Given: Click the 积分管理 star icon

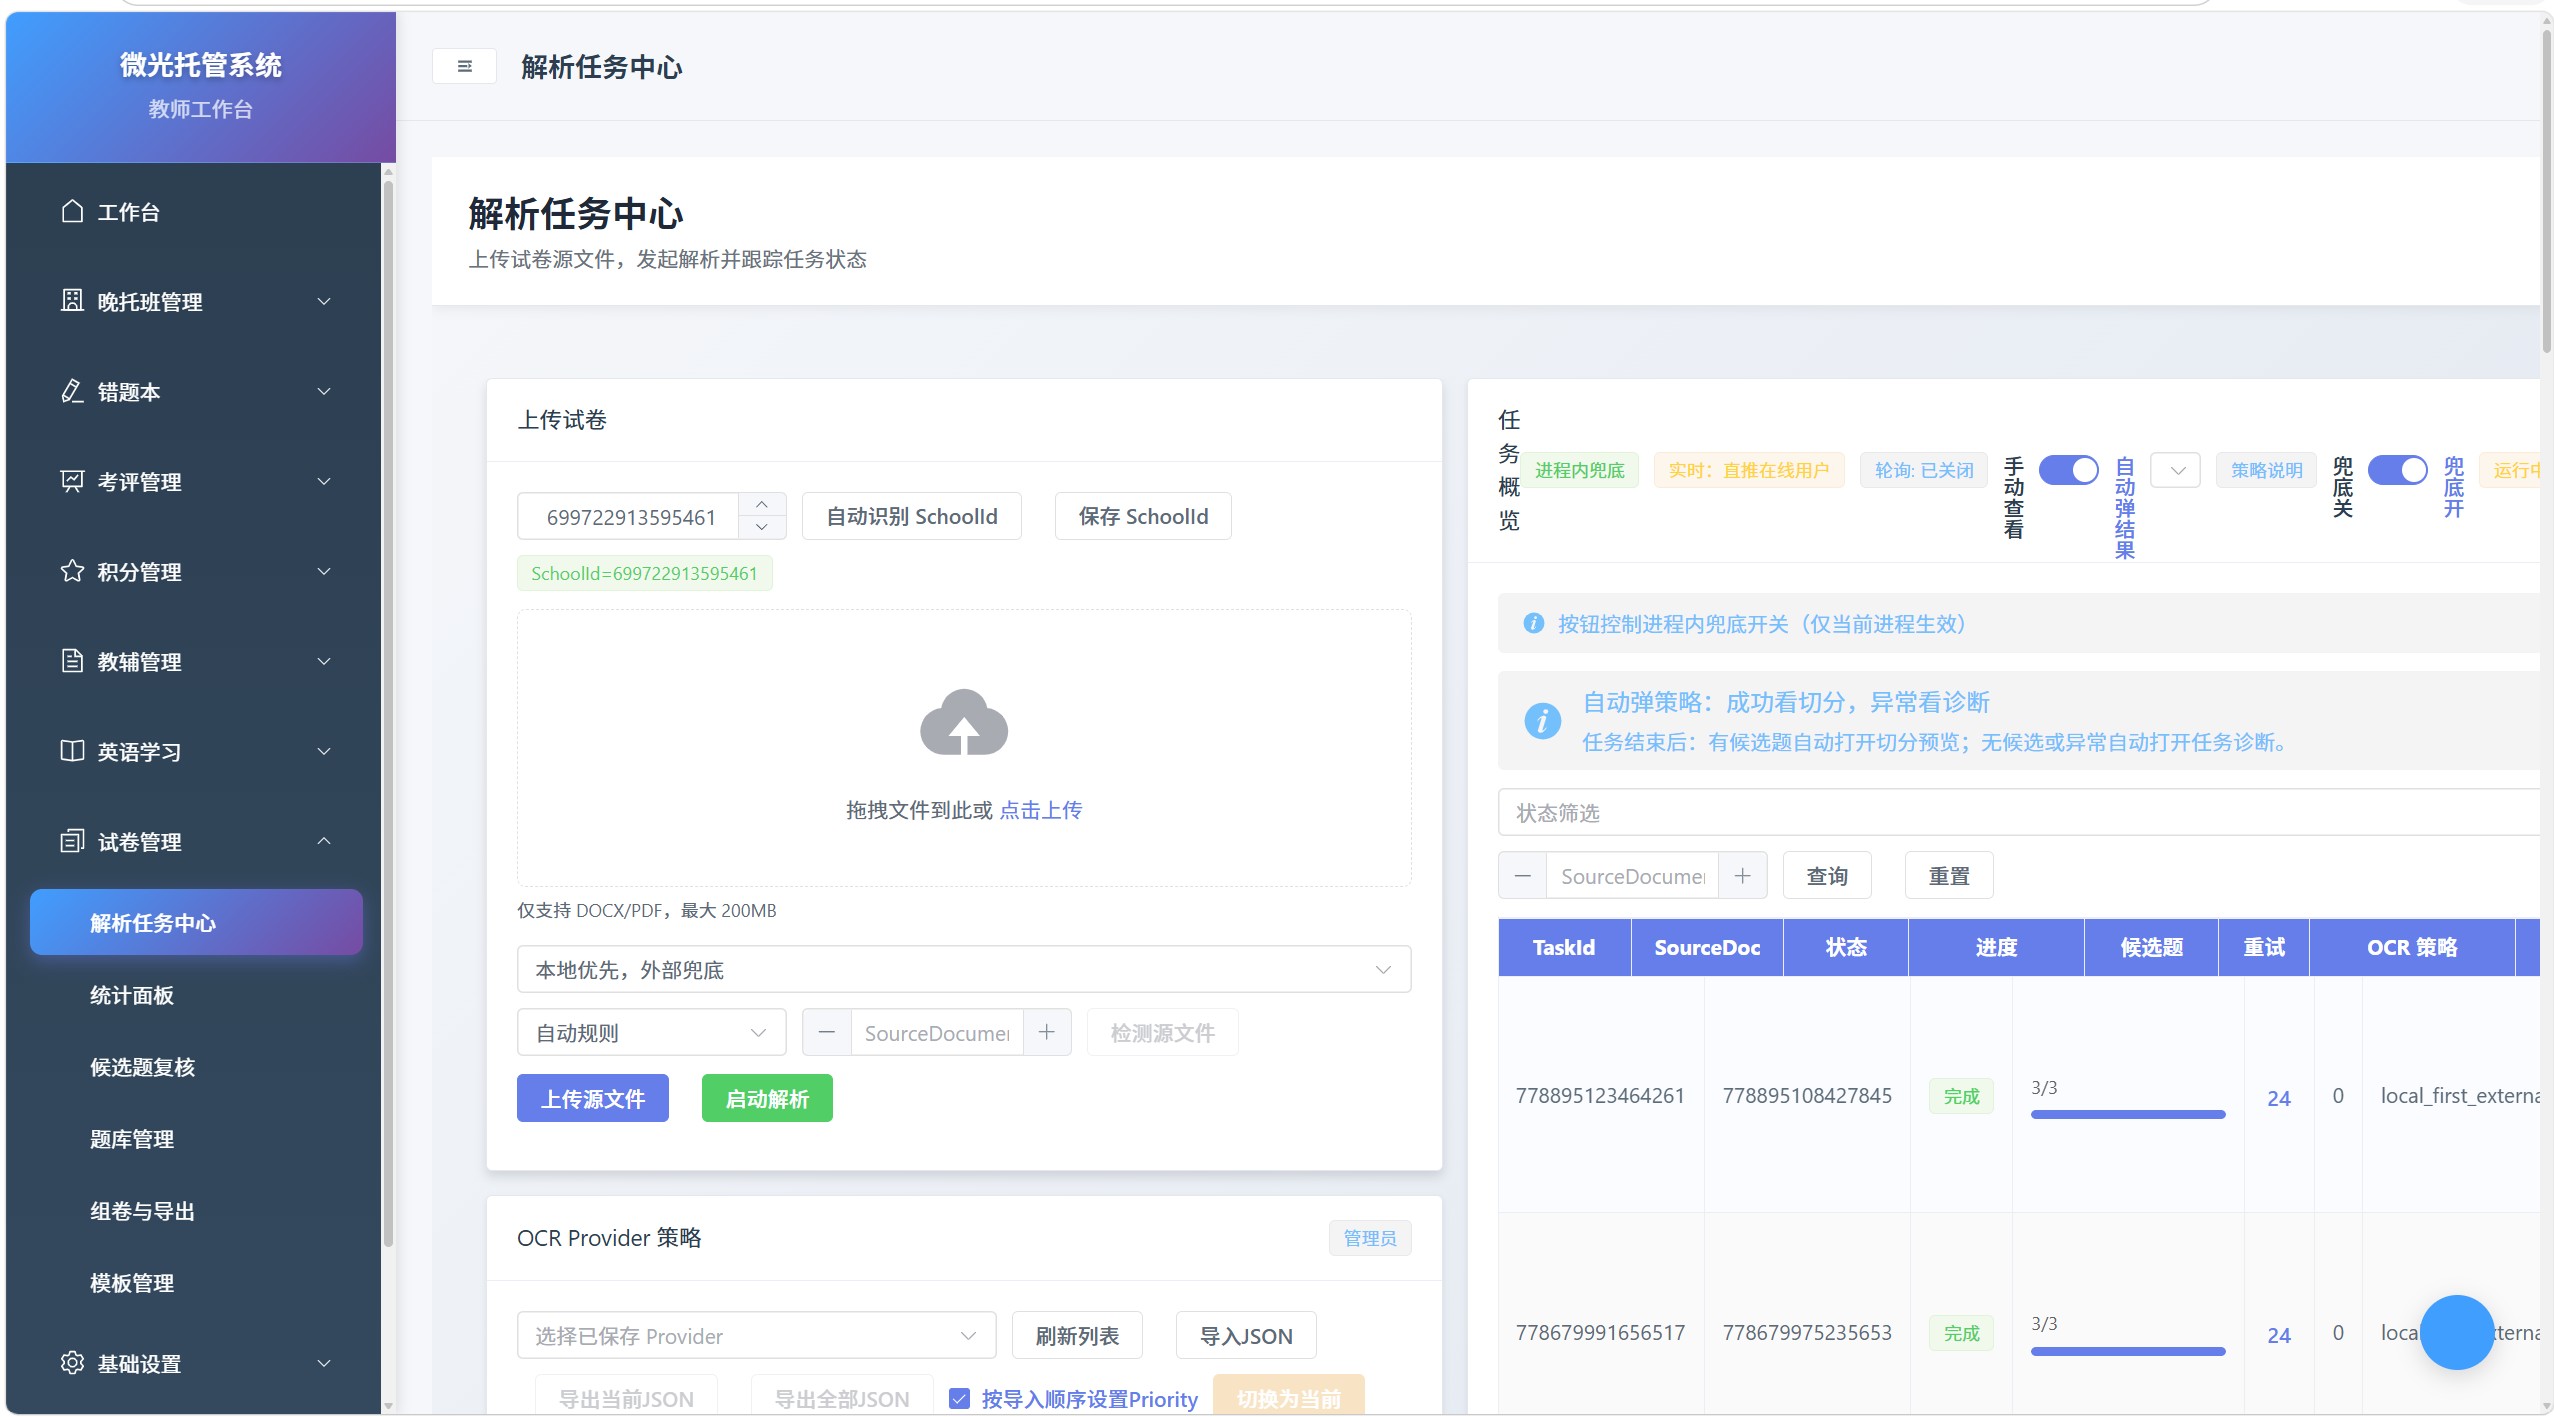Looking at the screenshot, I should coord(72,571).
